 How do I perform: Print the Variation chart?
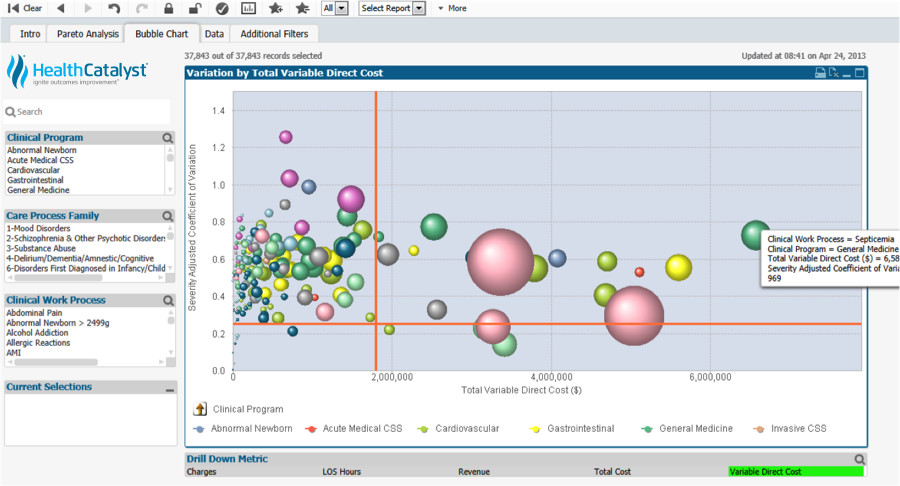coord(820,73)
